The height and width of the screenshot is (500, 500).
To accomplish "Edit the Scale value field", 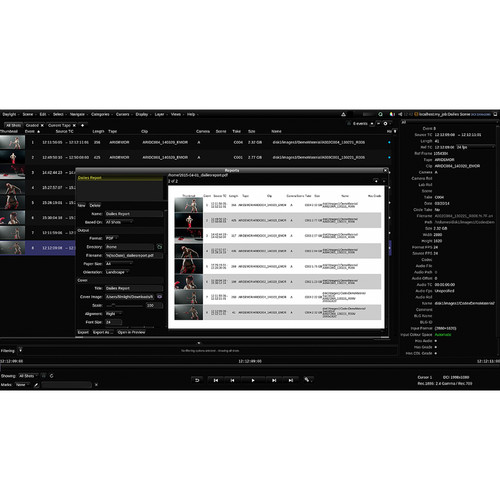I will point(154,305).
